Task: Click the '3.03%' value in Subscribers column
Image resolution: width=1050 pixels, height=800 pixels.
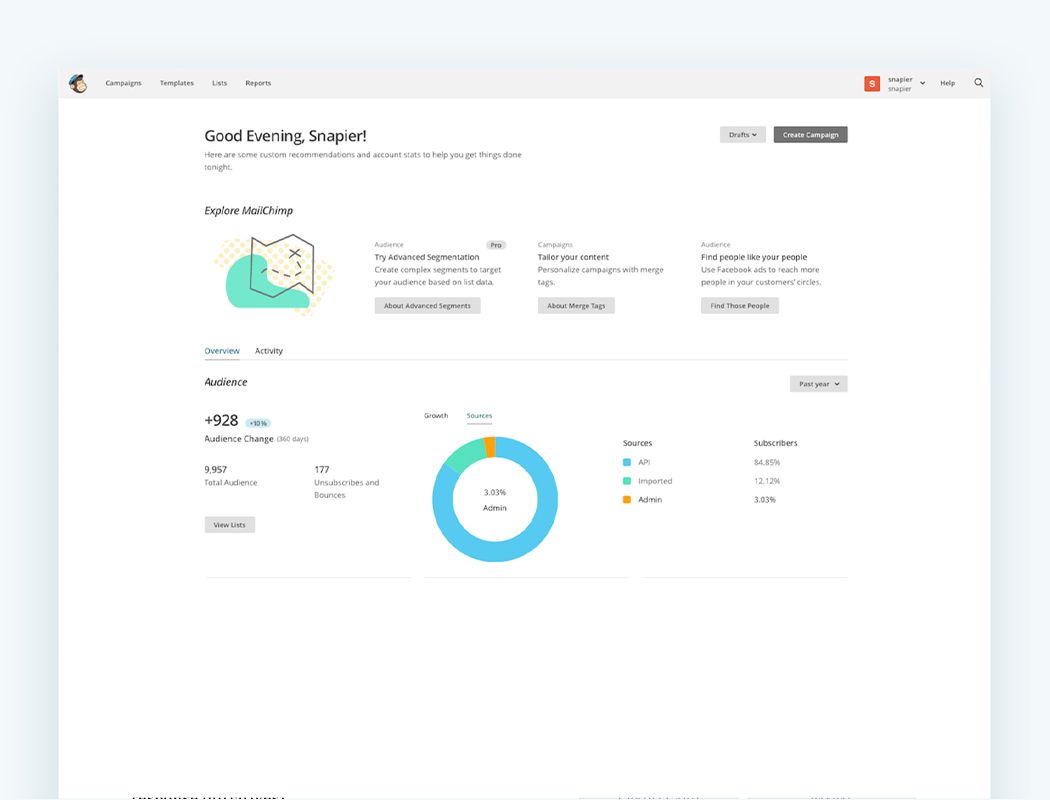Action: tap(765, 499)
